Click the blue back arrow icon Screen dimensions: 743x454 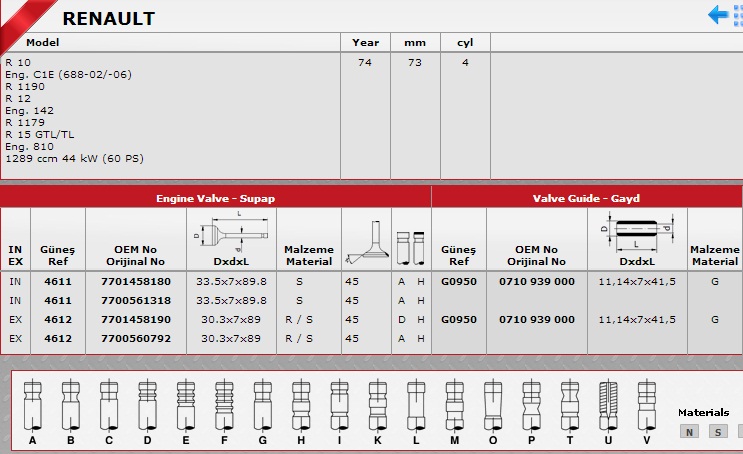pyautogui.click(x=718, y=15)
